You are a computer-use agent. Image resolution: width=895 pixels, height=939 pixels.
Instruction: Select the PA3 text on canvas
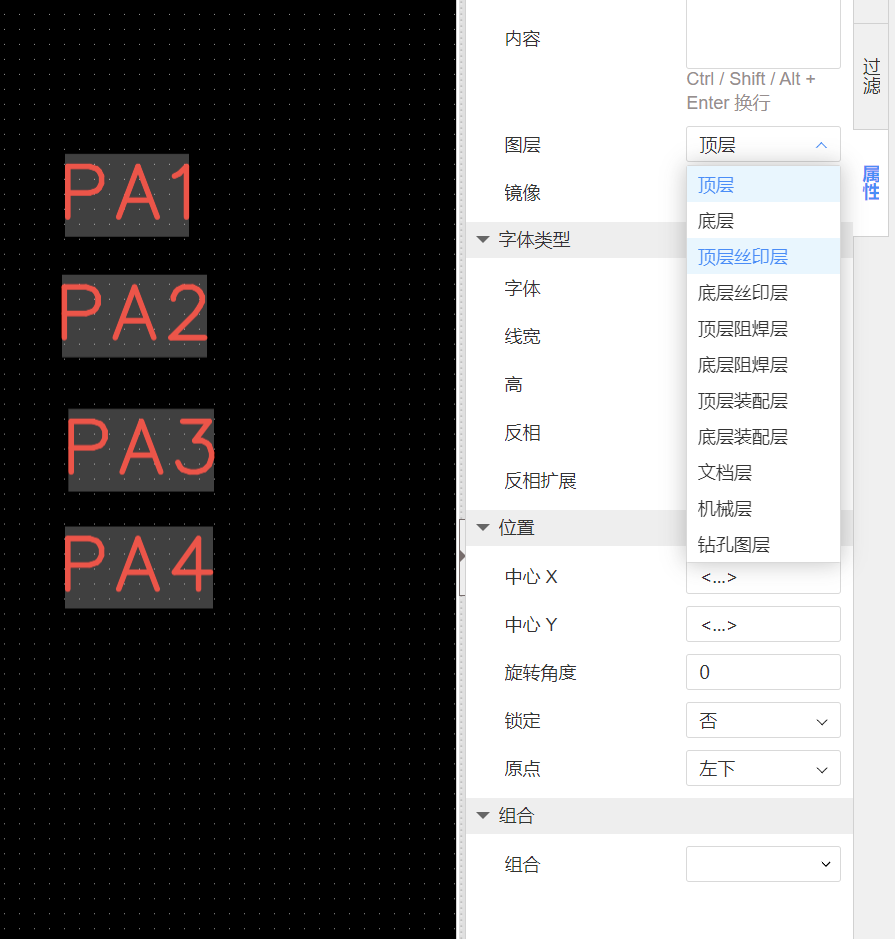point(141,450)
